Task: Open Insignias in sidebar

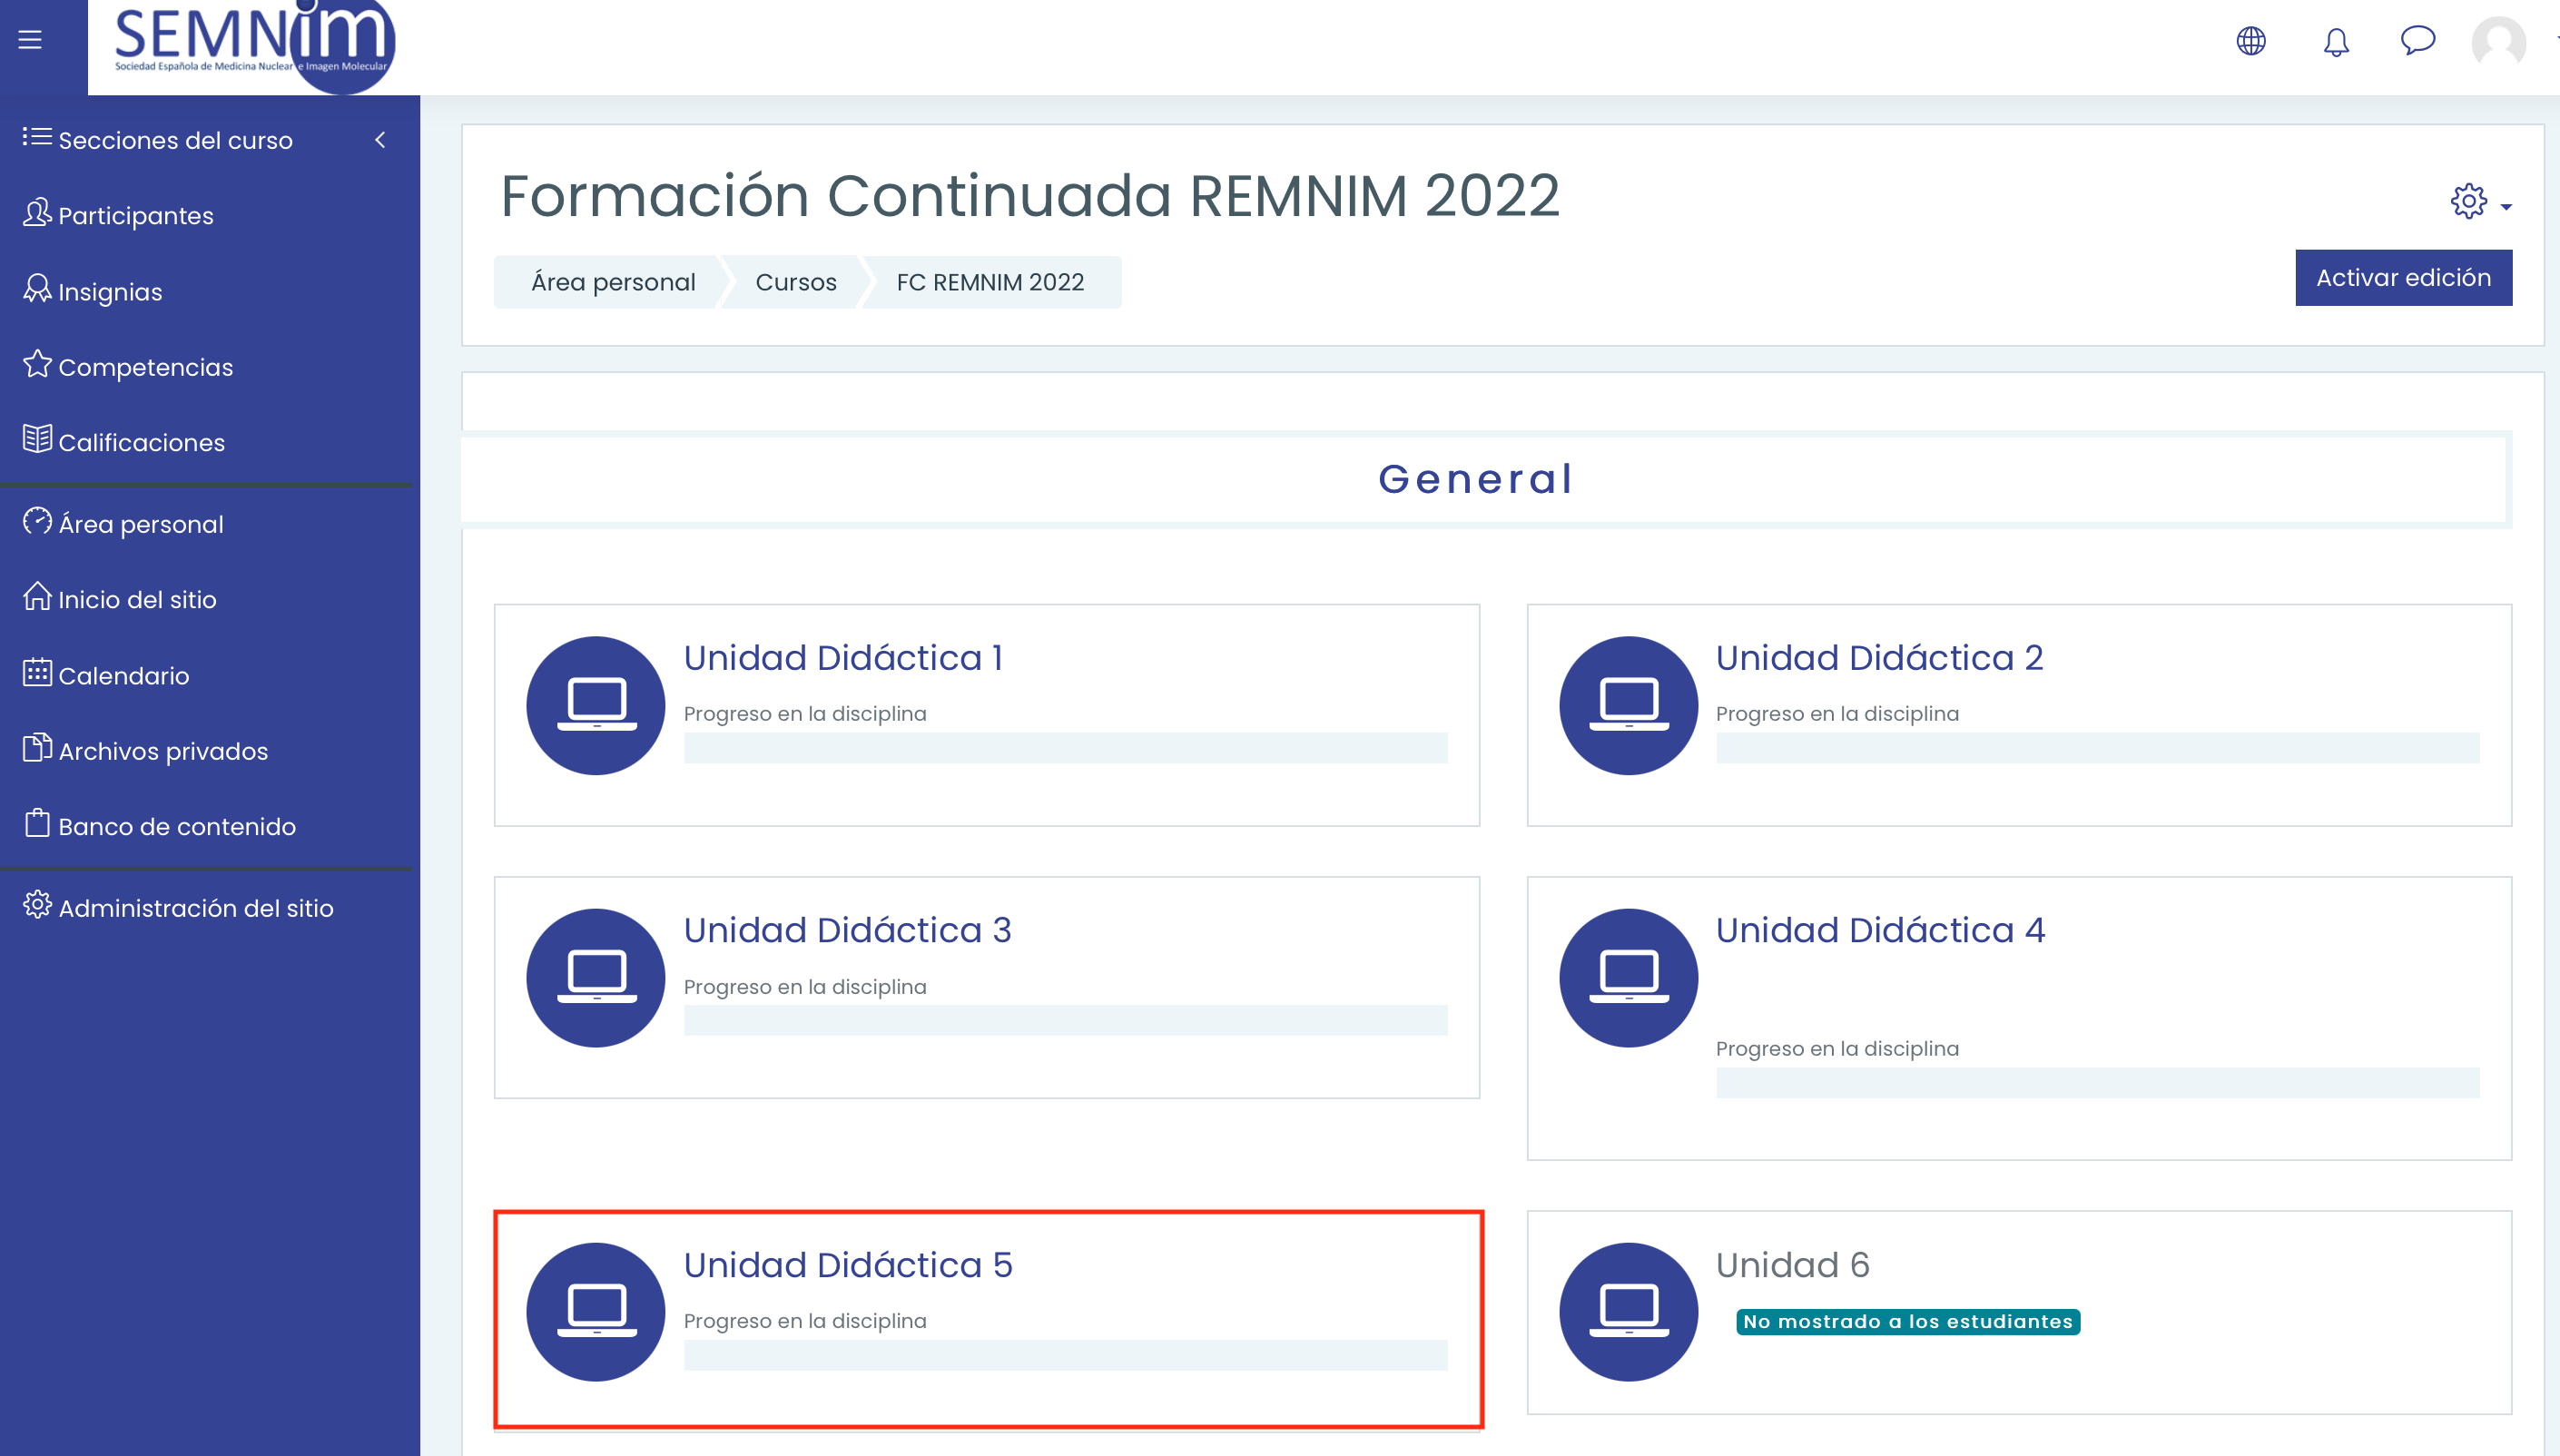Action: (110, 292)
